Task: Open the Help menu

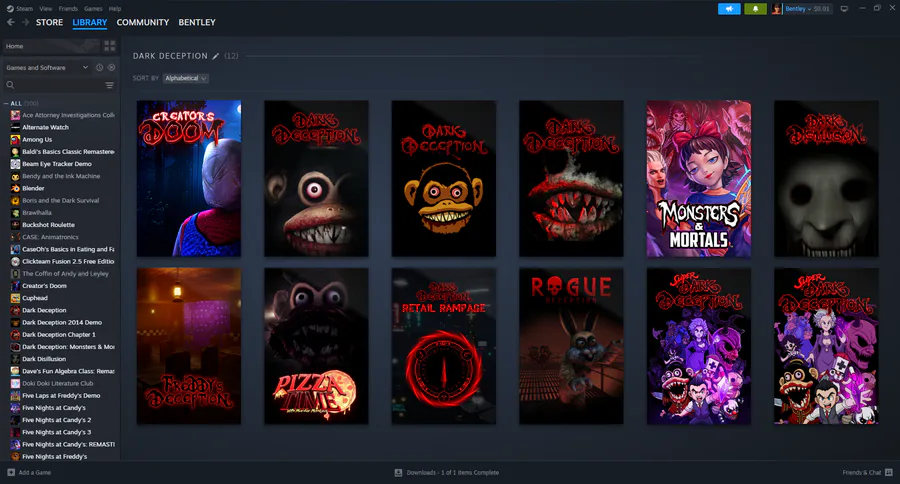Action: click(x=115, y=9)
